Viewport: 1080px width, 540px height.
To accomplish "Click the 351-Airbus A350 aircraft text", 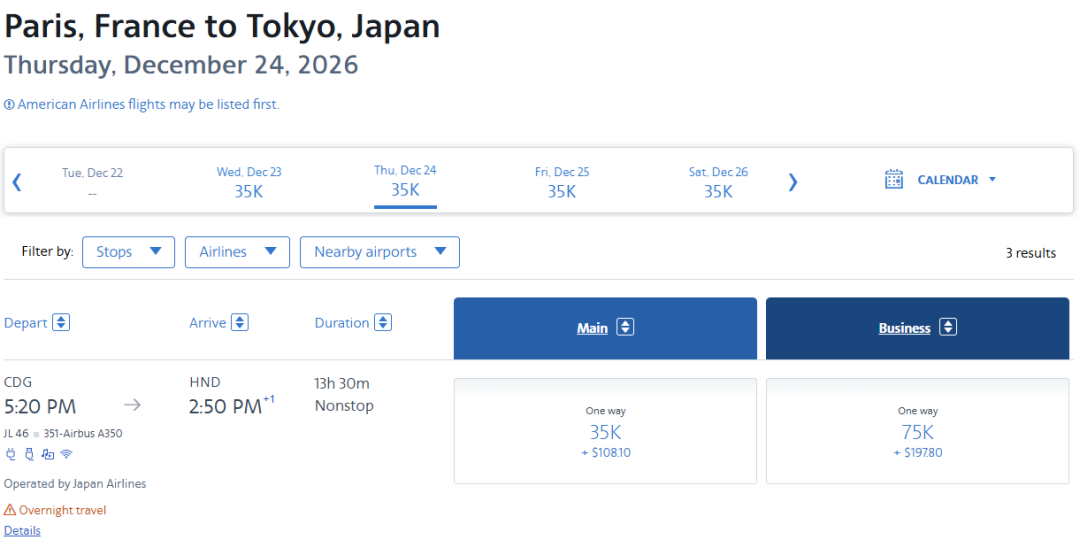I will [x=83, y=434].
